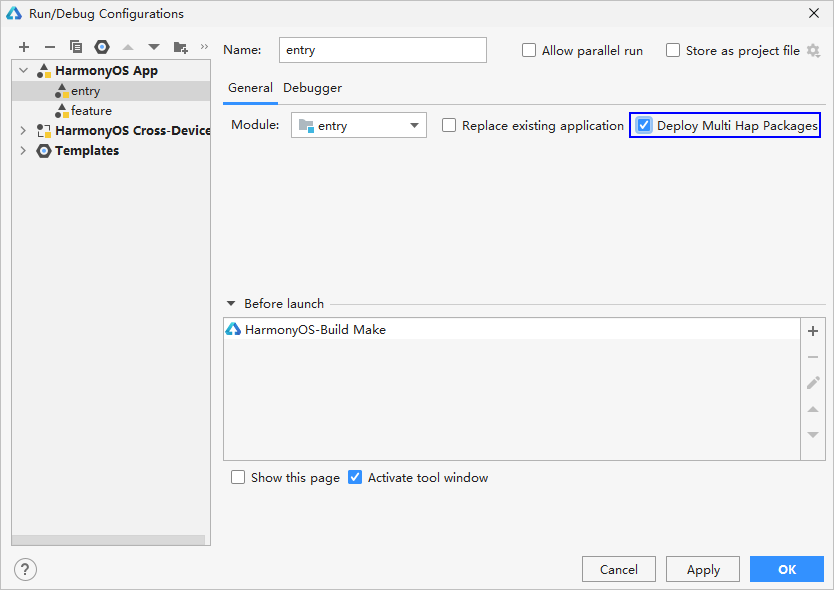
Task: Open settings gear beside Store as project file
Action: tap(814, 50)
